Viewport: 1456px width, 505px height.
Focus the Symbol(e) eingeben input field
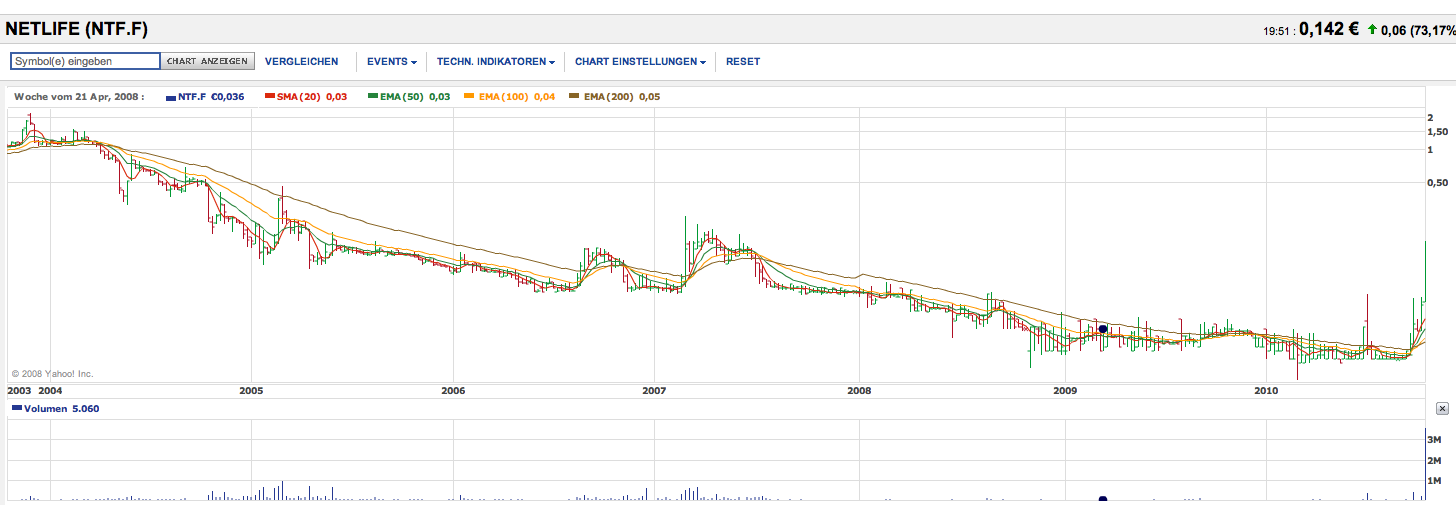click(85, 61)
